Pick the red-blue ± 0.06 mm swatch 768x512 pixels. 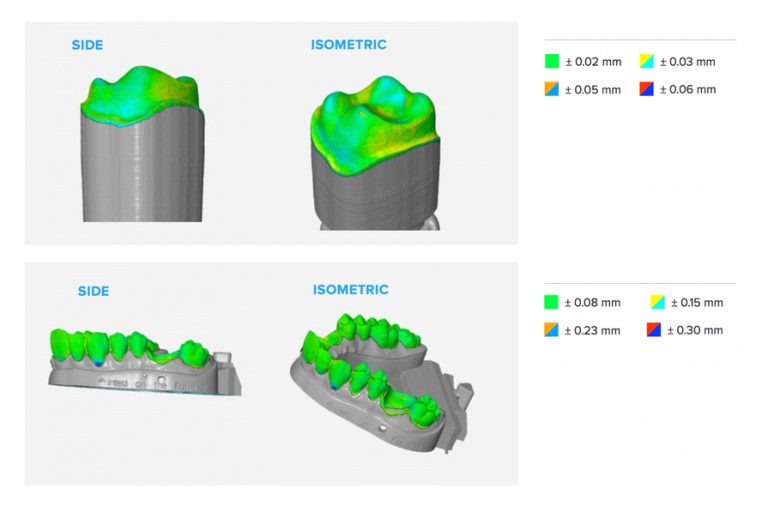coord(646,89)
